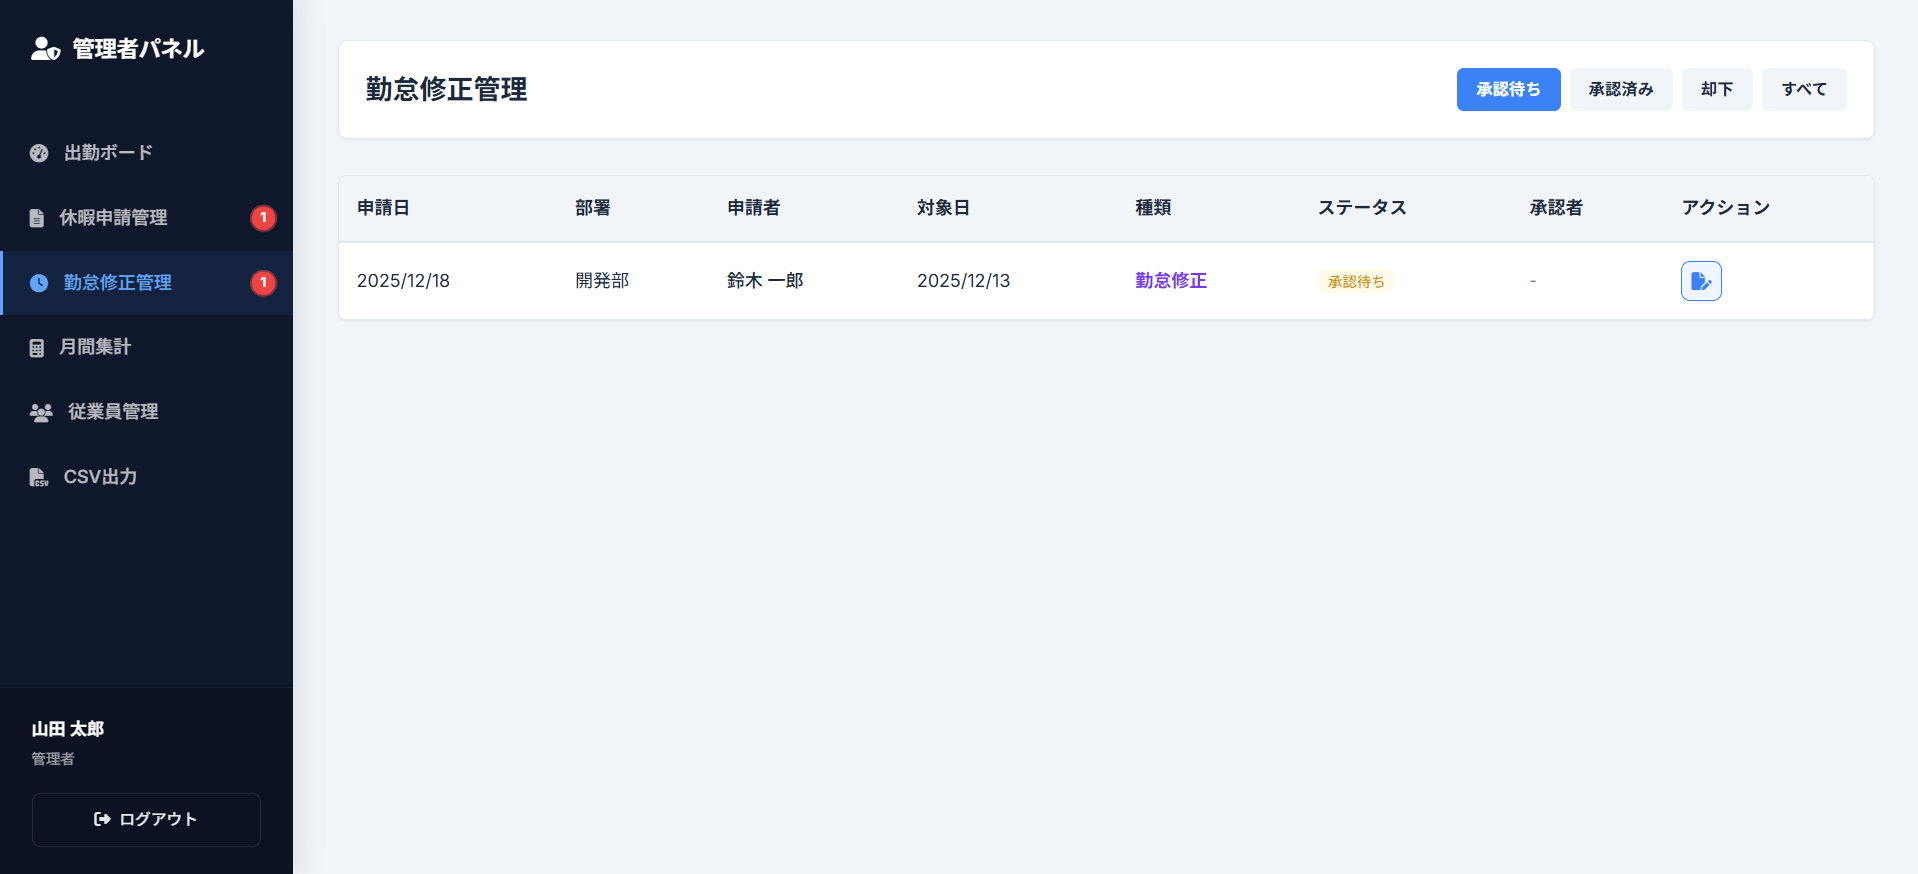The height and width of the screenshot is (874, 1918).
Task: Click the attendance correction clock icon
Action: [39, 283]
